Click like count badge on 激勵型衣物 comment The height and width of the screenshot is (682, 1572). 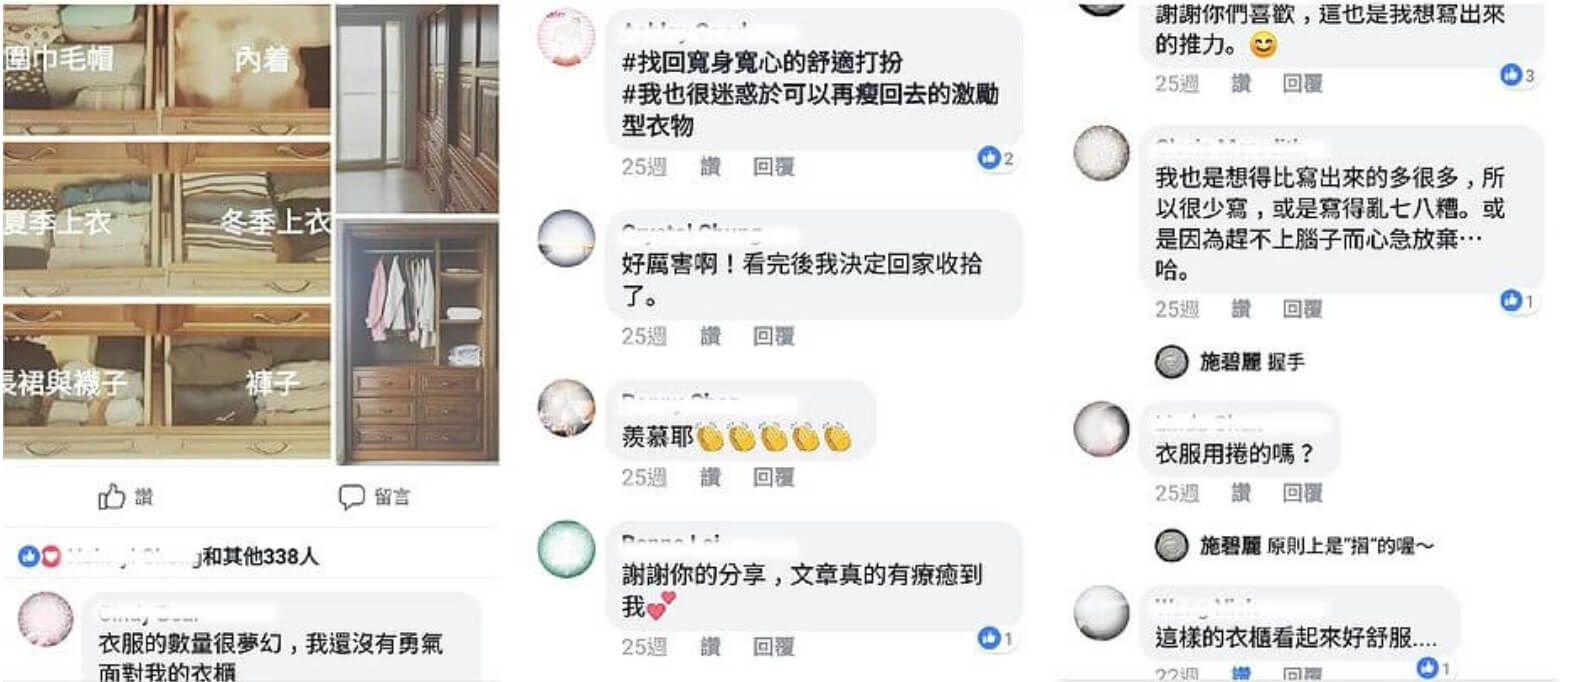996,158
